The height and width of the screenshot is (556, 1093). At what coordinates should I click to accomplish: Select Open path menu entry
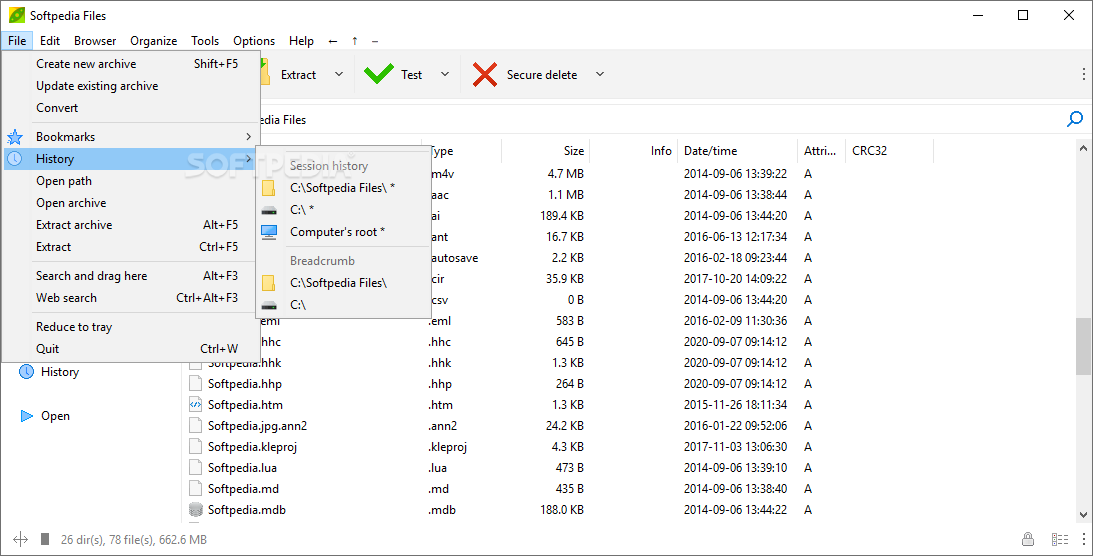pyautogui.click(x=132, y=181)
